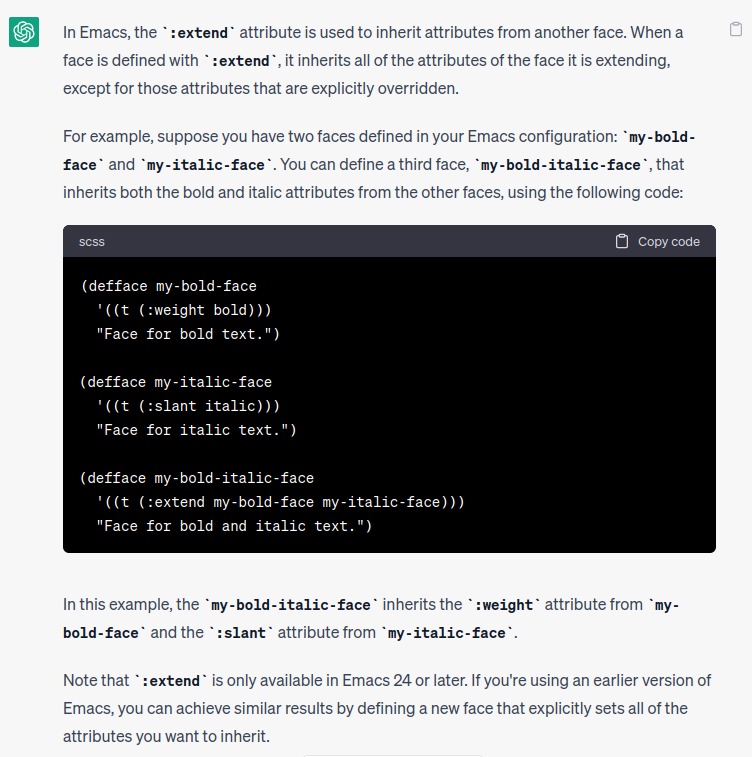
Task: Click the ChatGPT logo avatar
Action: click(x=24, y=33)
